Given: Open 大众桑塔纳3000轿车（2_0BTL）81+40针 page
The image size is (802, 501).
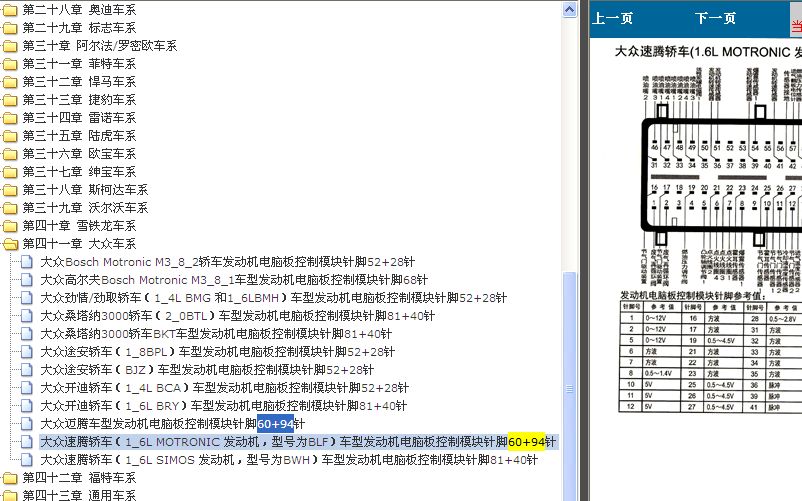Looking at the screenshot, I should (237, 316).
